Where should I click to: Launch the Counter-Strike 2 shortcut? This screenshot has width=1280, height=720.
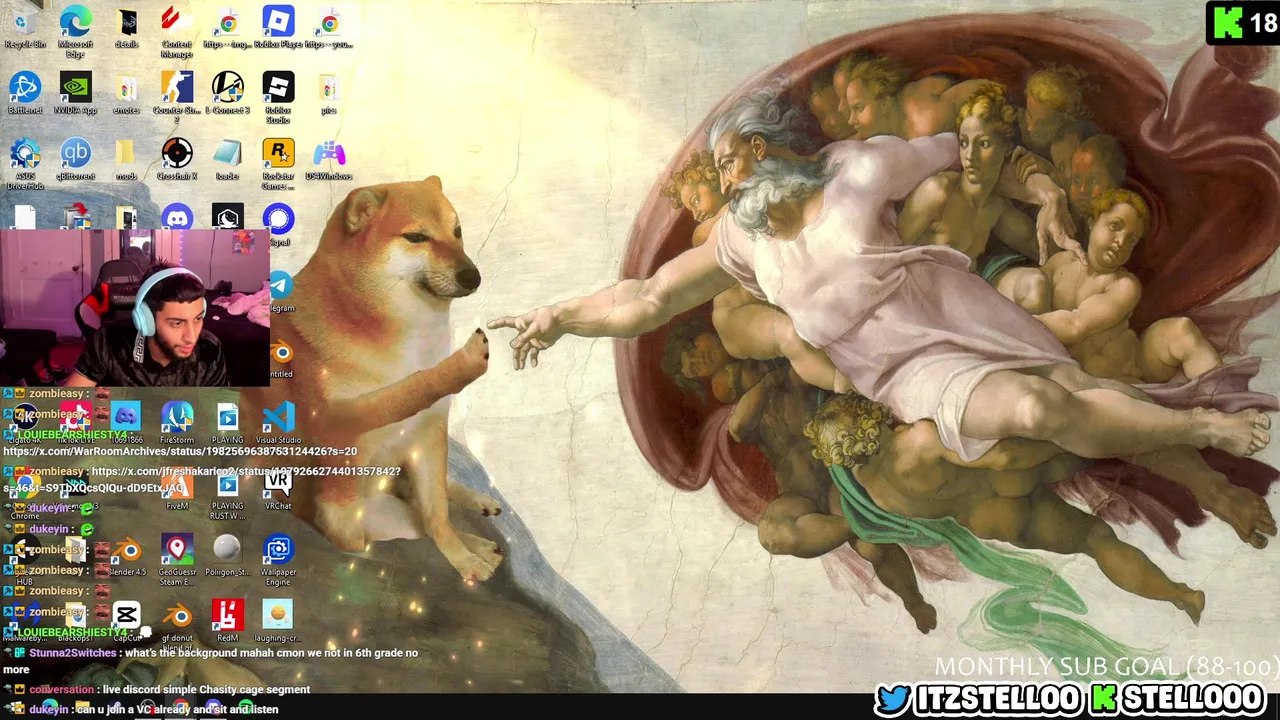(177, 97)
